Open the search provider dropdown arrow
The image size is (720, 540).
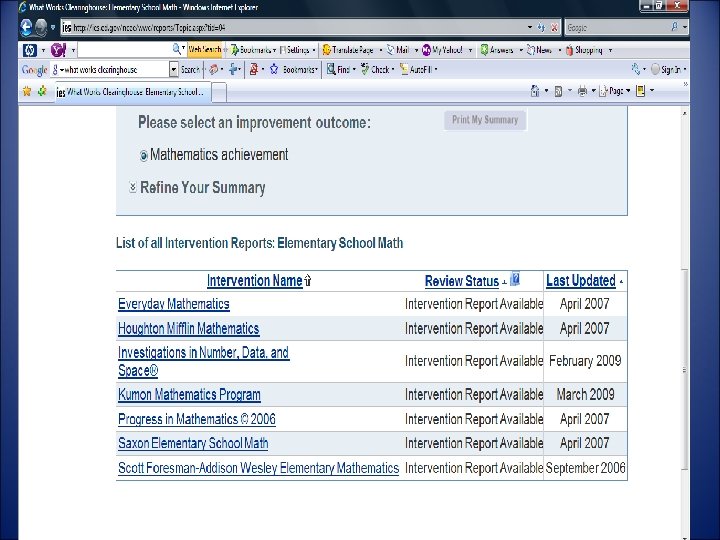685,28
